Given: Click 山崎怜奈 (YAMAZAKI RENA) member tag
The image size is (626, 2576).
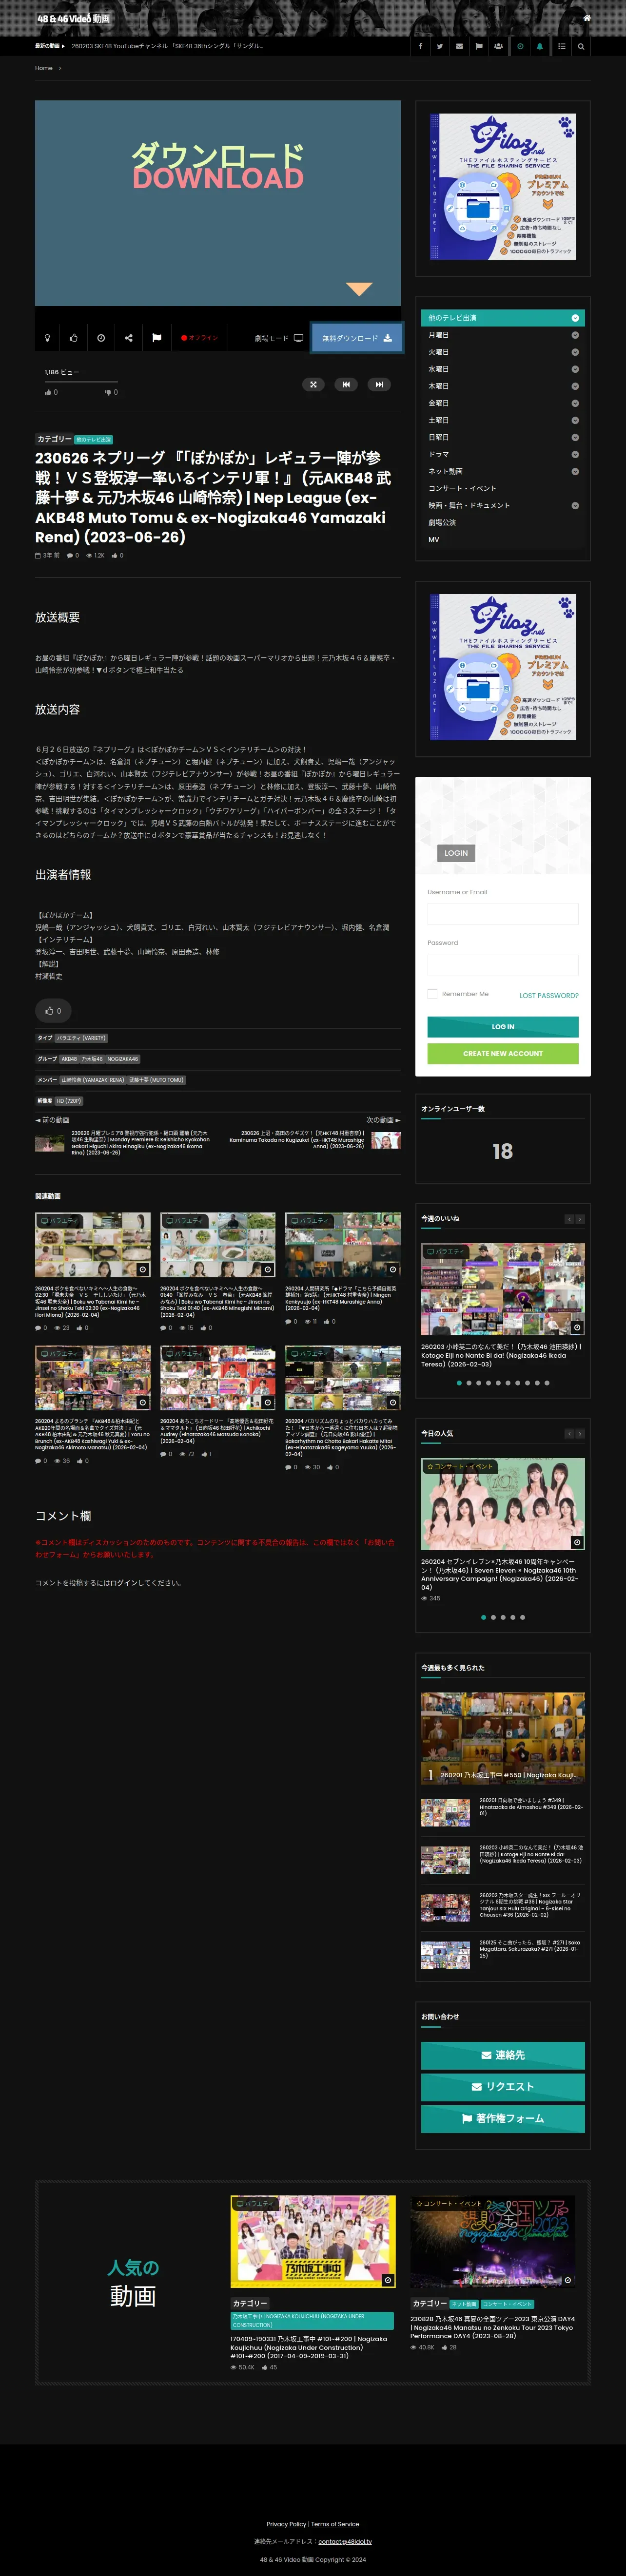Looking at the screenshot, I should coord(93,1080).
